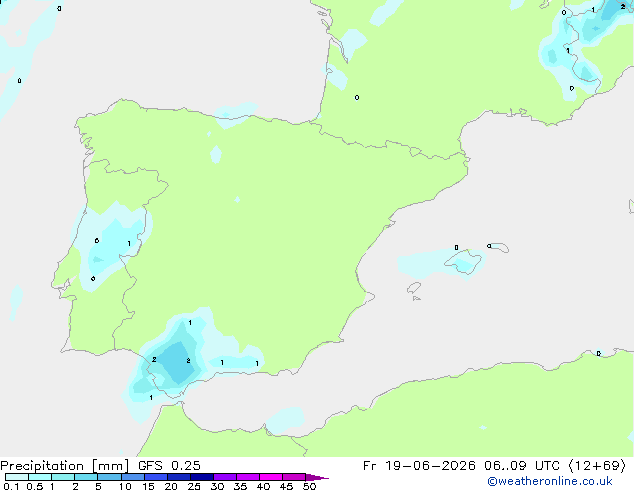Click the date '19-06-2026' text

[430, 466]
